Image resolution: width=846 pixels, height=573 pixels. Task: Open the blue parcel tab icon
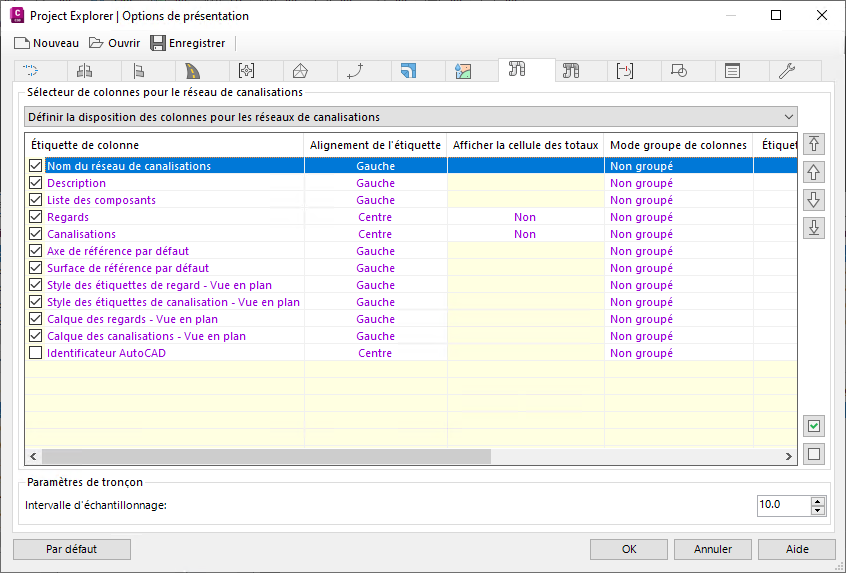pyautogui.click(x=408, y=71)
